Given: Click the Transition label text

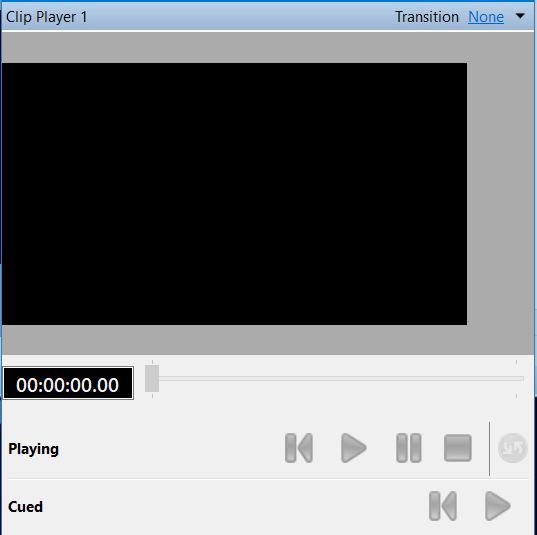Looking at the screenshot, I should 427,17.
